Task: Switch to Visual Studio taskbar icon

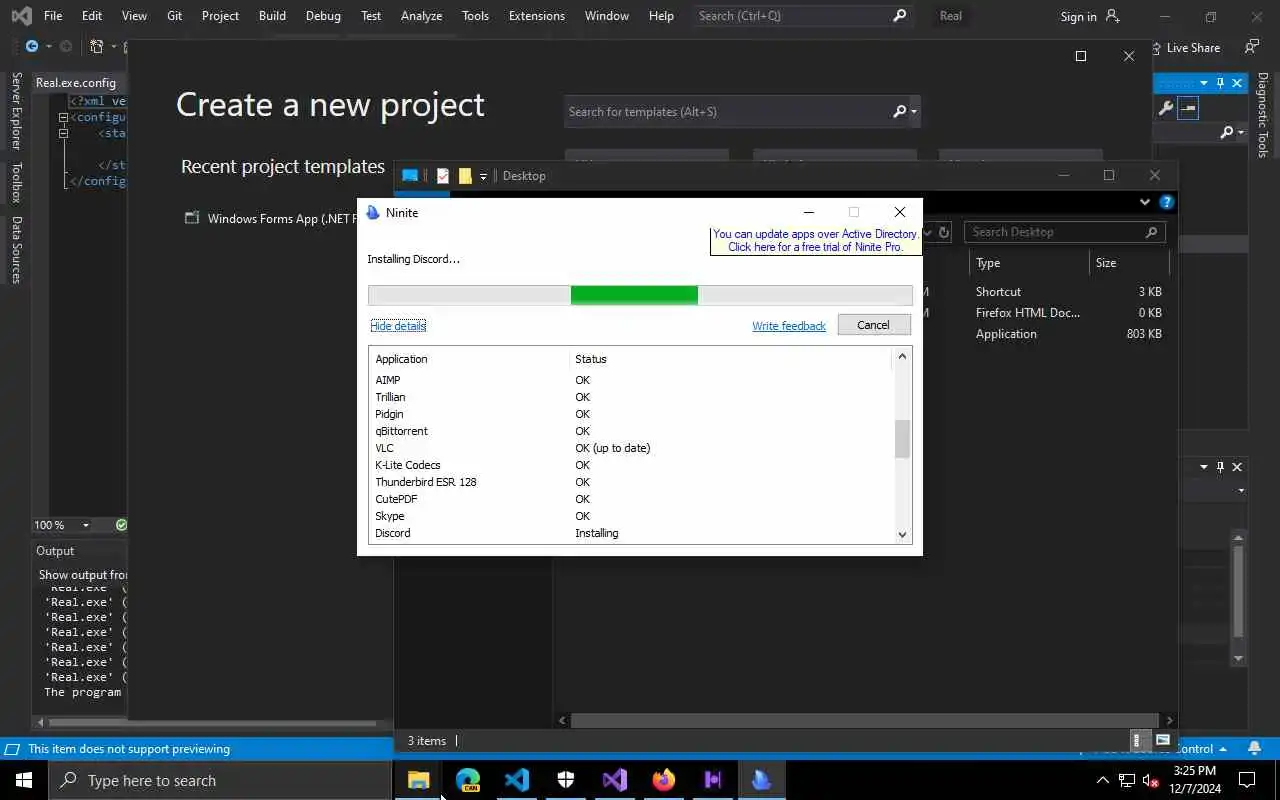Action: coord(615,780)
